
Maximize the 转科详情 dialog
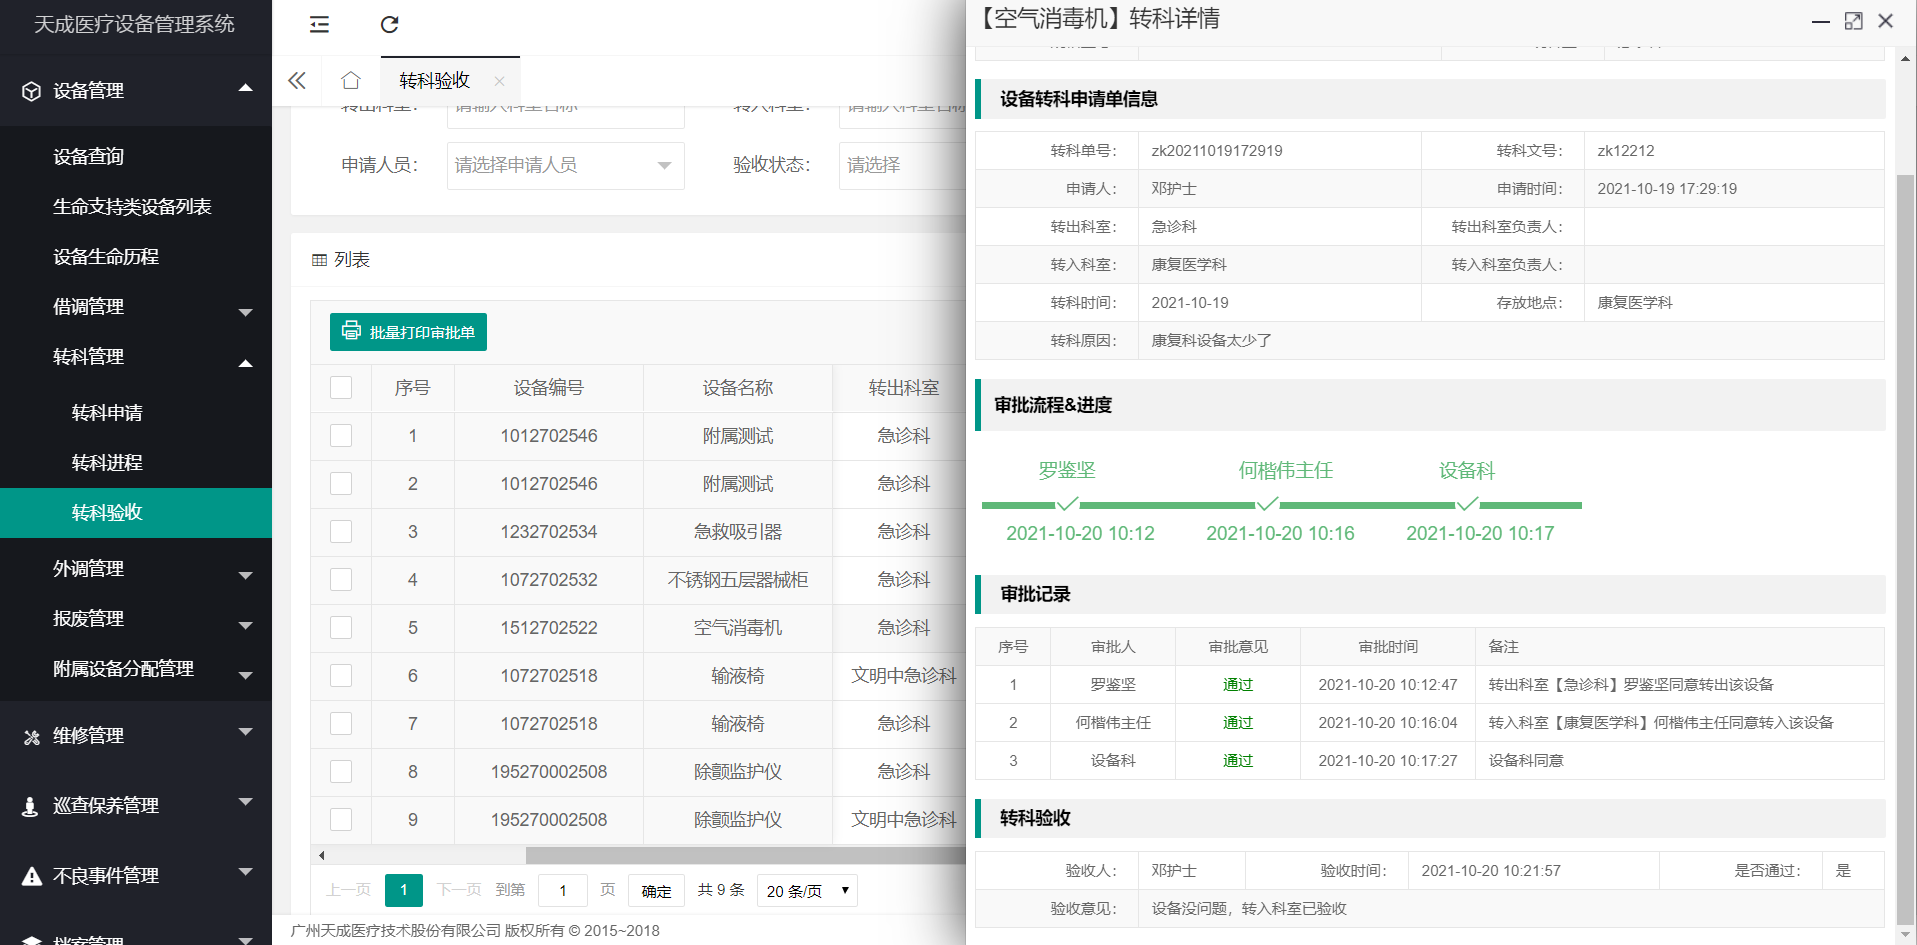click(x=1853, y=21)
